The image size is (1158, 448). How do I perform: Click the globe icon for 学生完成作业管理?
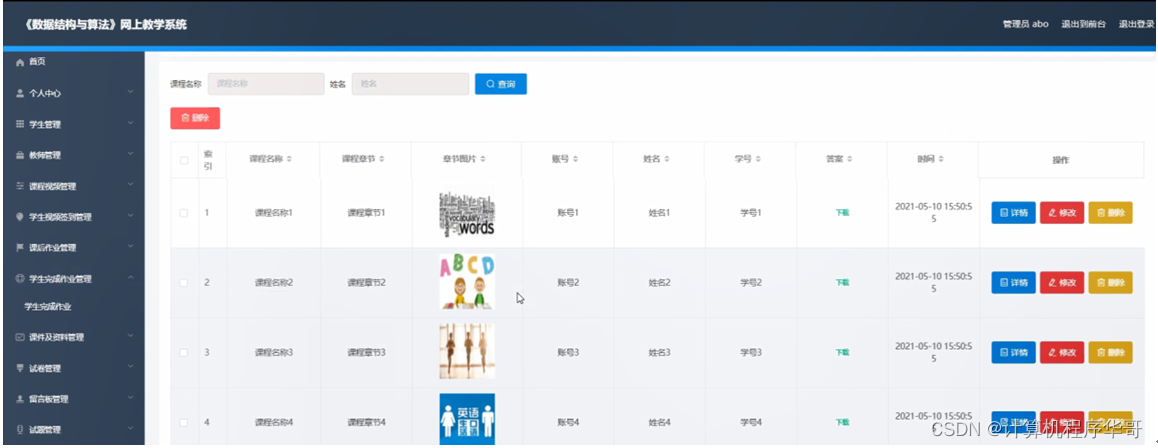[20, 279]
